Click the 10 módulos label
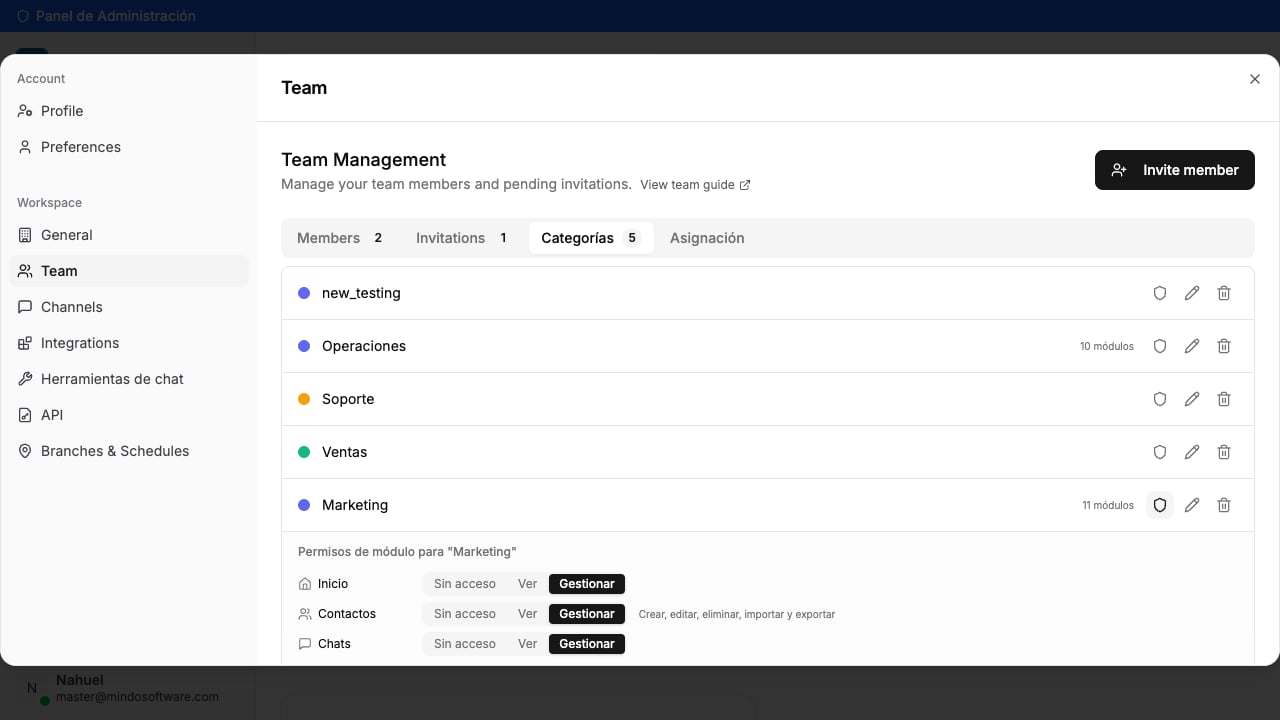This screenshot has width=1280, height=720. coord(1107,346)
